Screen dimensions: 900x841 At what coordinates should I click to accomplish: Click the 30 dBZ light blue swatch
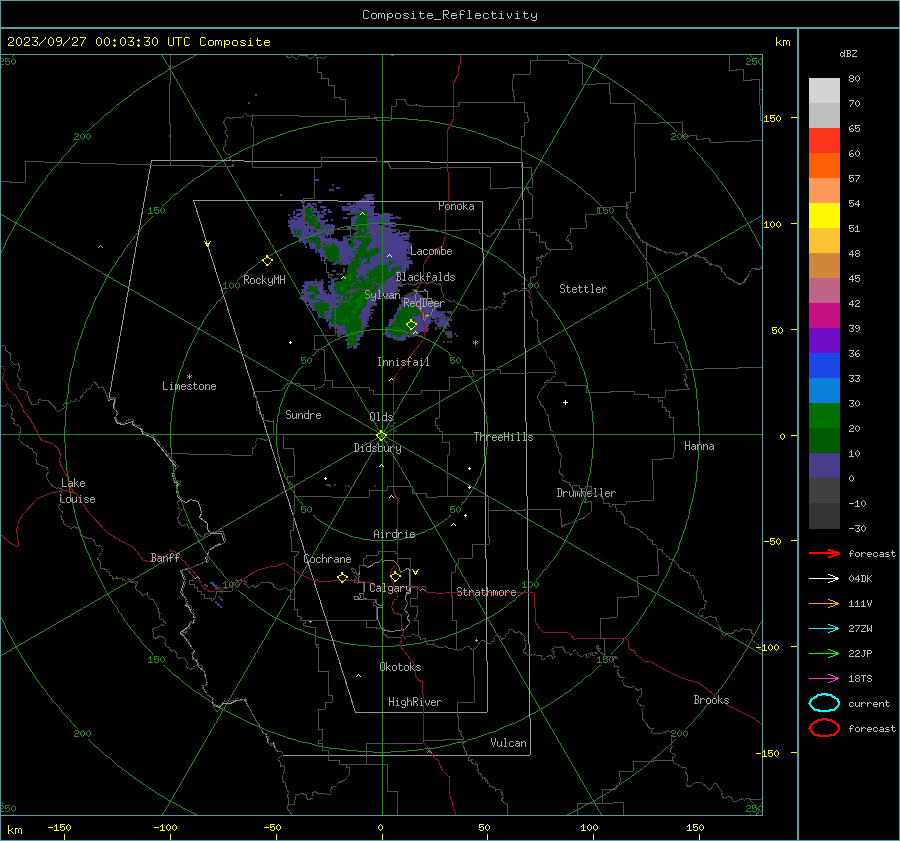click(824, 390)
